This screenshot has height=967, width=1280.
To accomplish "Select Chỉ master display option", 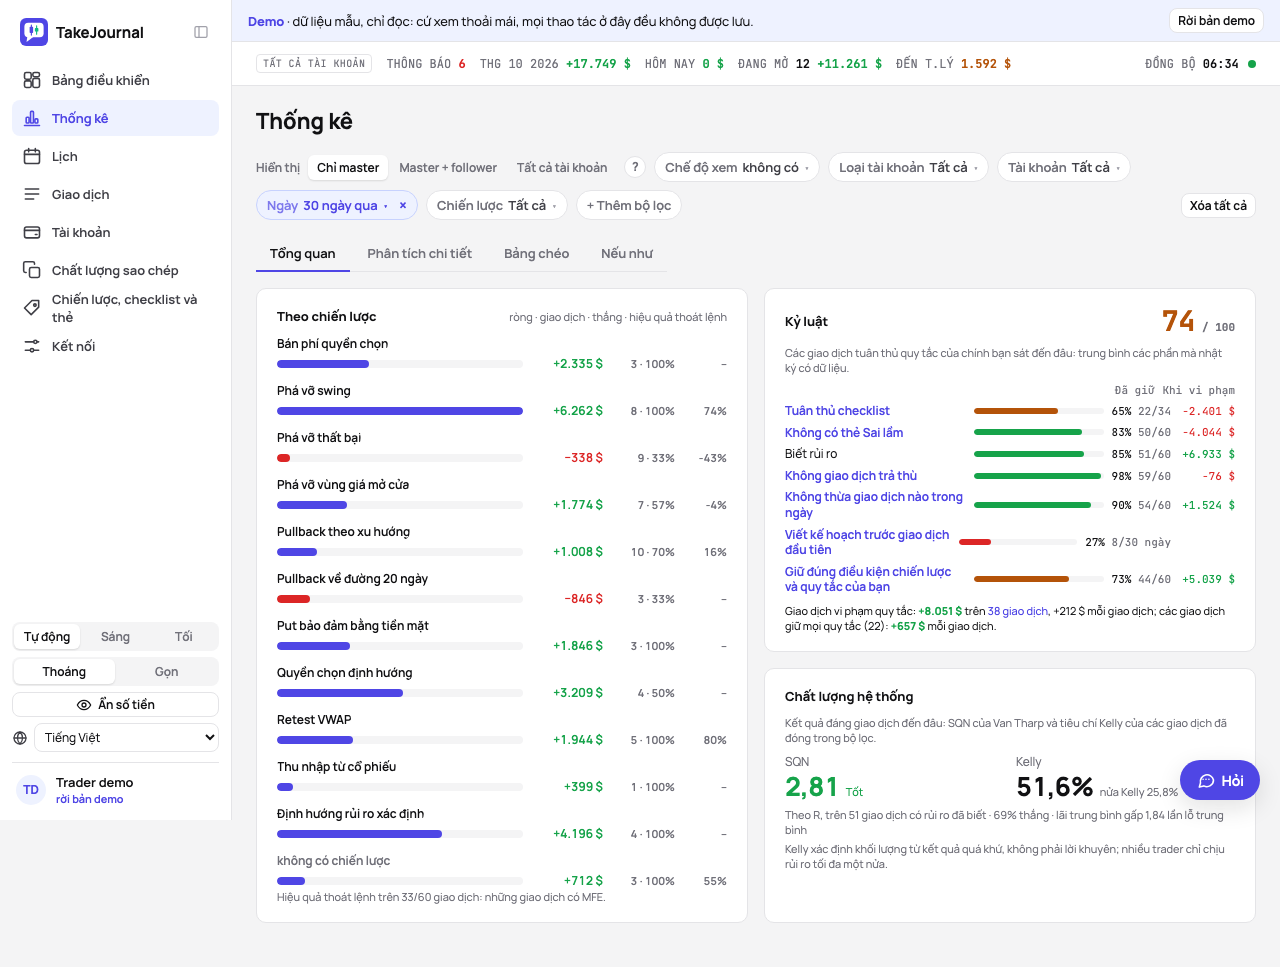I will click(x=348, y=168).
